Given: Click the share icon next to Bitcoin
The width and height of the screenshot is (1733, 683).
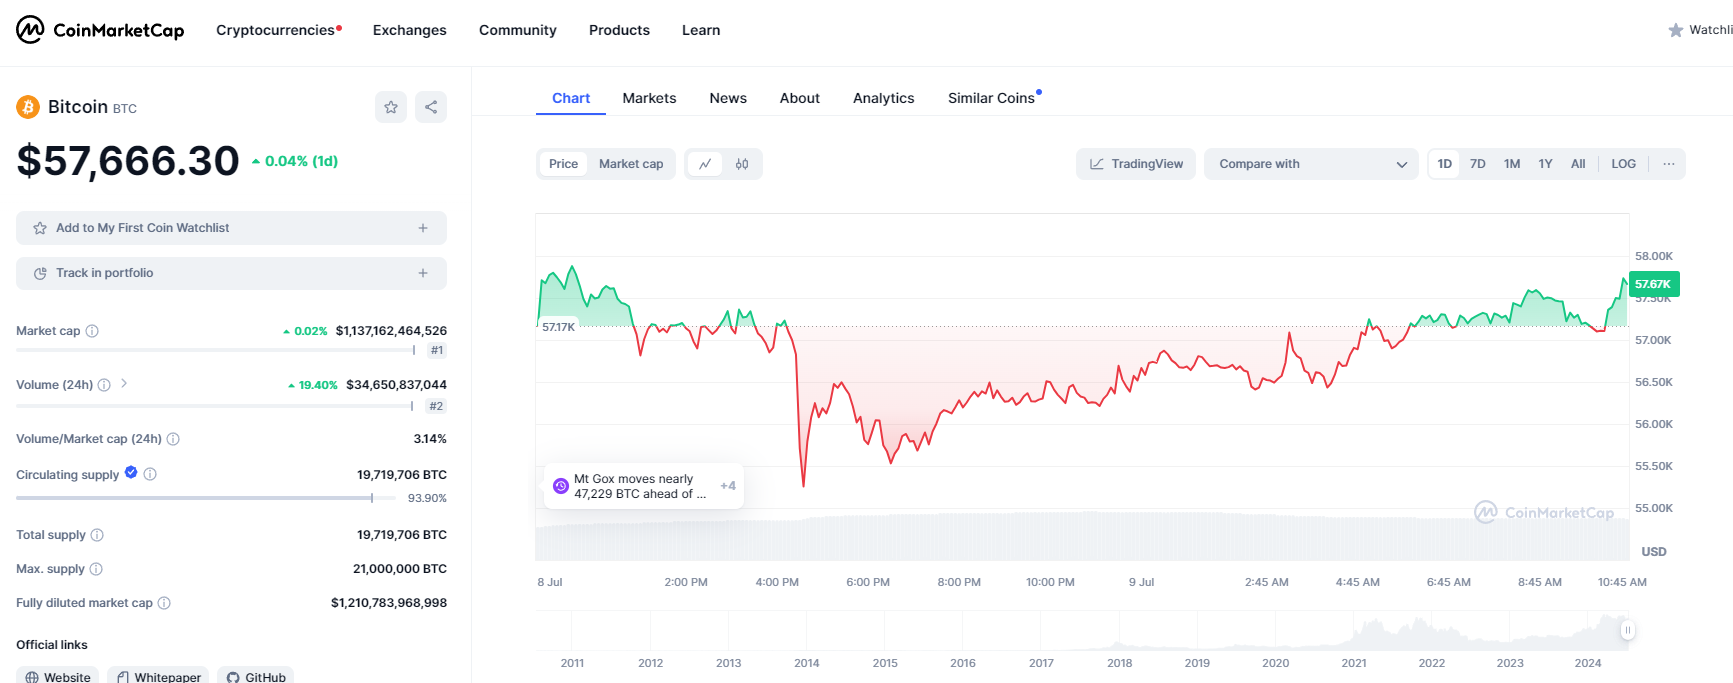Looking at the screenshot, I should pyautogui.click(x=431, y=107).
